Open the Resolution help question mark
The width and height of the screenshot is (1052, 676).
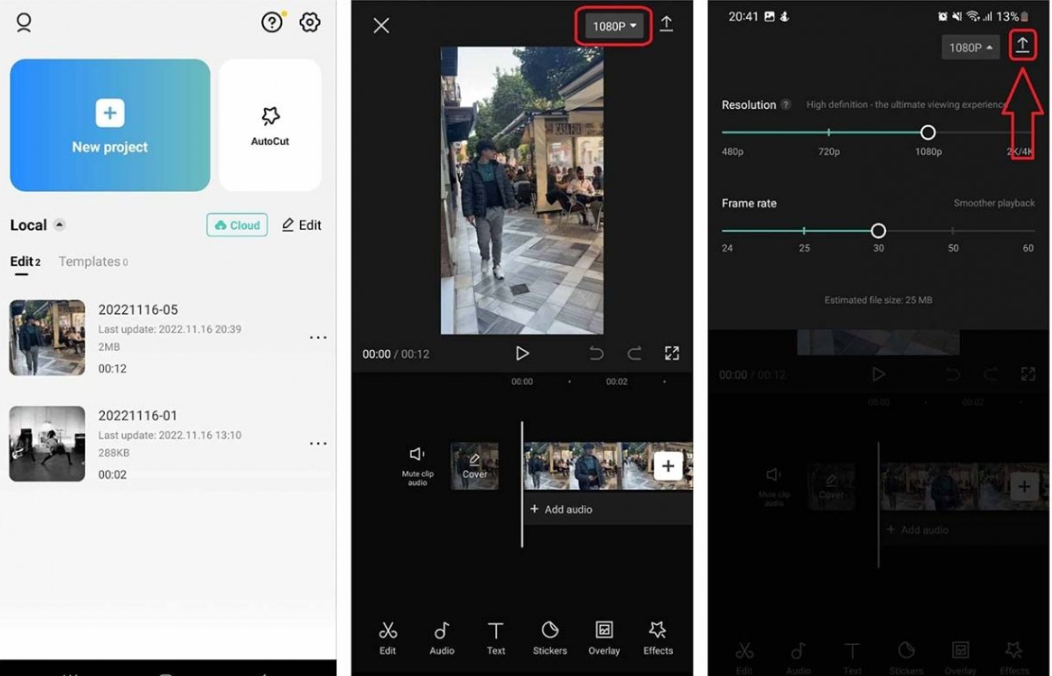[x=786, y=105]
